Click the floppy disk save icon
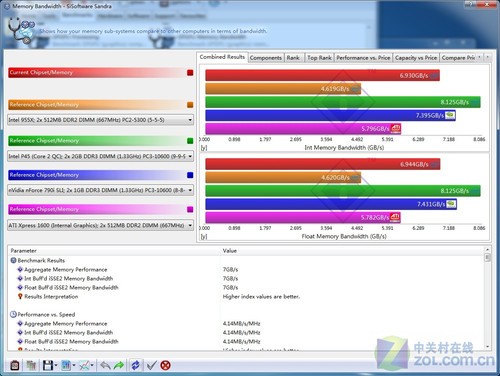This screenshot has height=376, width=500. (48, 365)
